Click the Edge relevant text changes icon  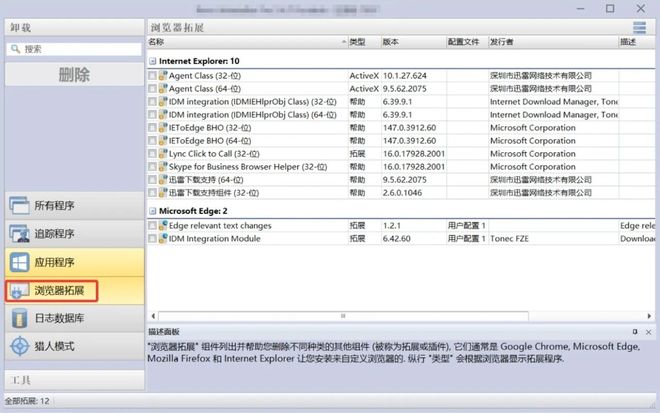pos(163,226)
